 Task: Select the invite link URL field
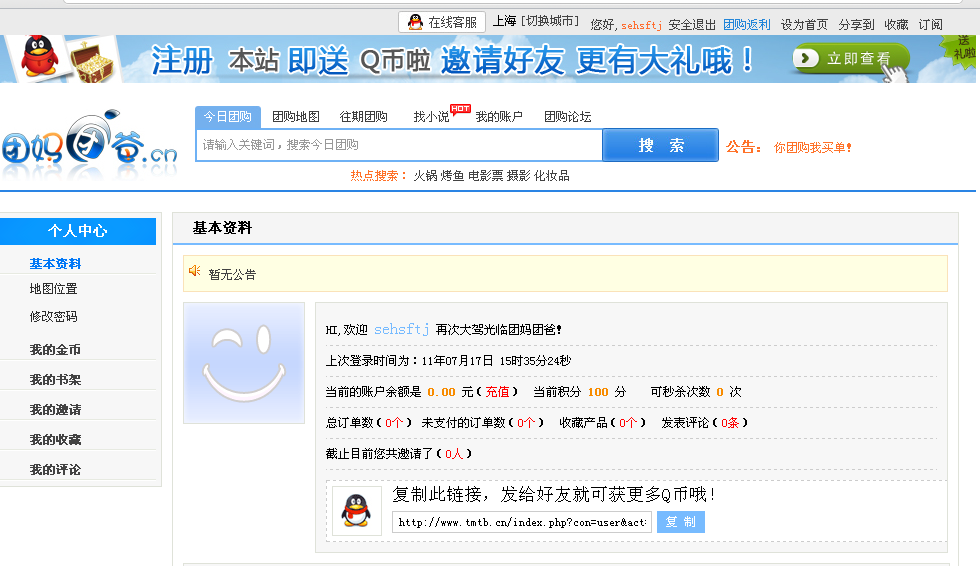click(x=522, y=522)
